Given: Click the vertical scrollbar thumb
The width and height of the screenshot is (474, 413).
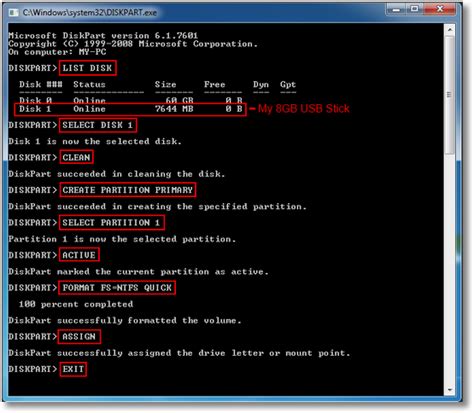Looking at the screenshot, I should 450,95.
